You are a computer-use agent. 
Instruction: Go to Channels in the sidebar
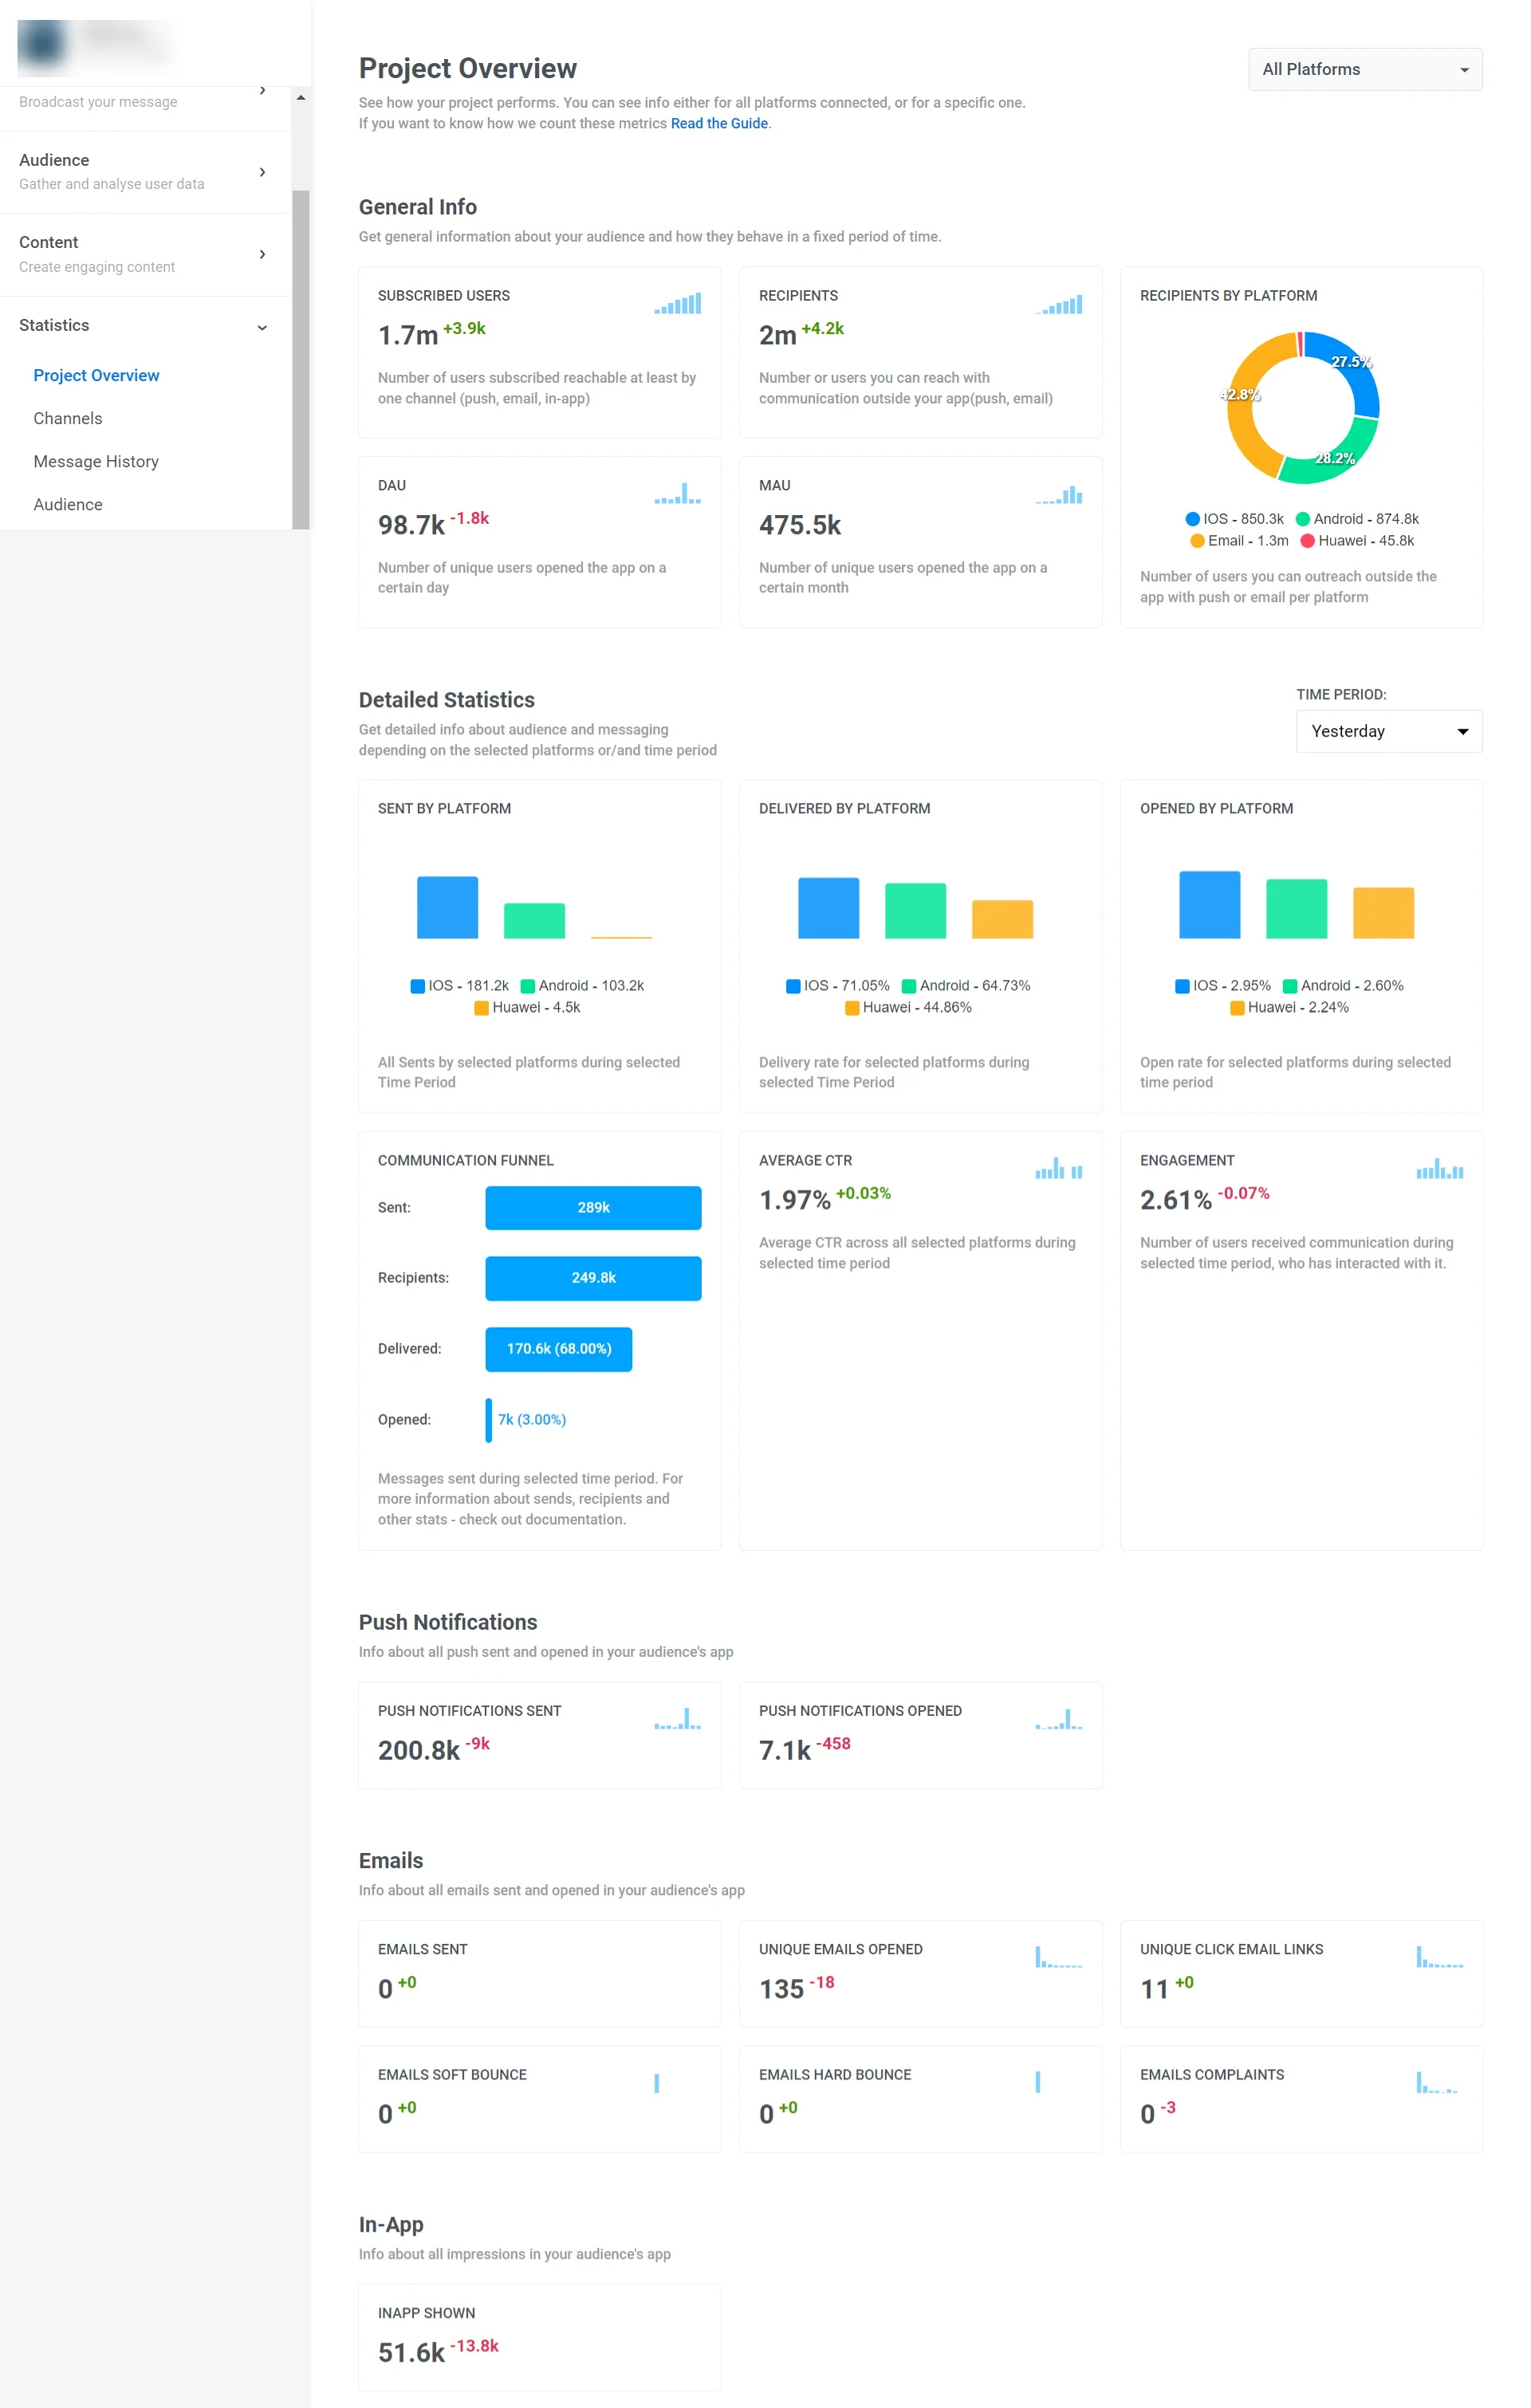point(68,418)
